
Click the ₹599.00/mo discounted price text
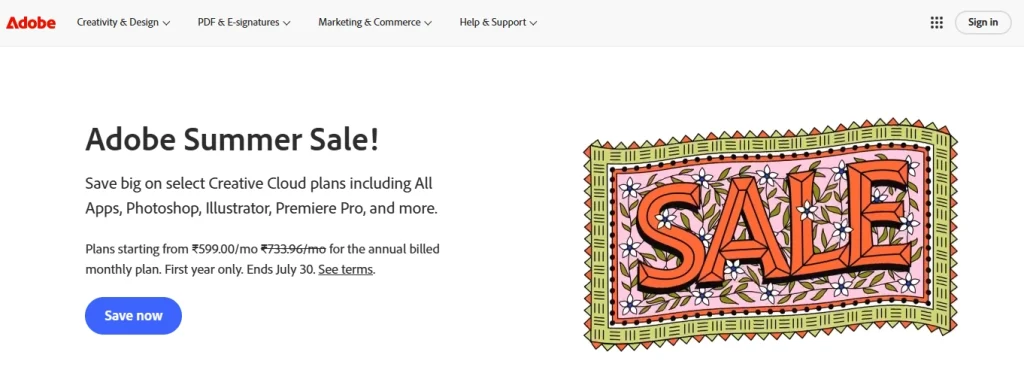(225, 248)
